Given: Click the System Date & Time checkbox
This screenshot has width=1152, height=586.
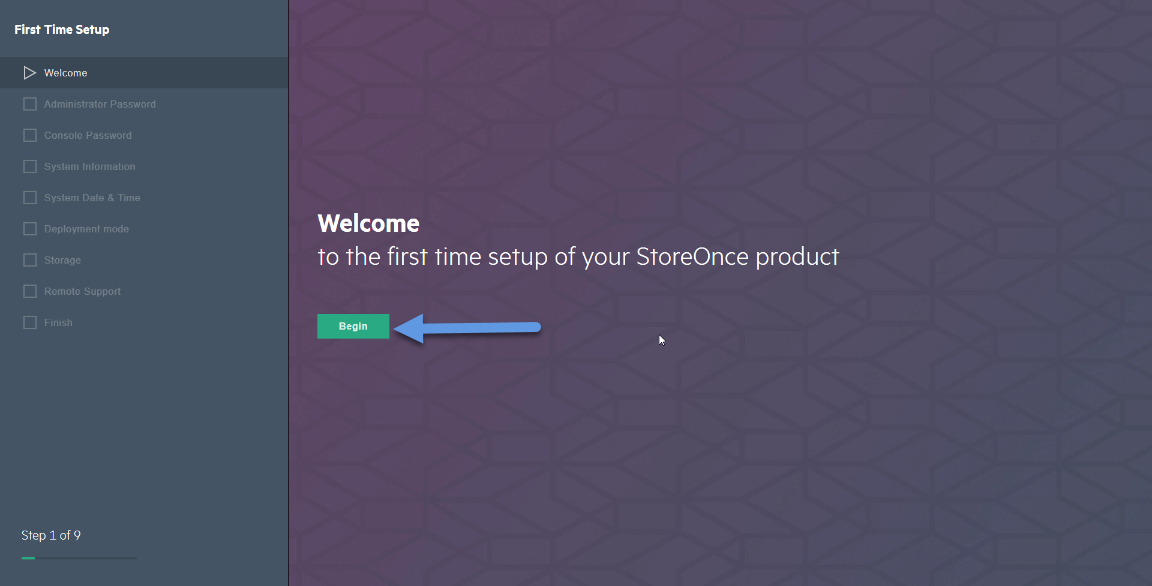Looking at the screenshot, I should tap(30, 198).
